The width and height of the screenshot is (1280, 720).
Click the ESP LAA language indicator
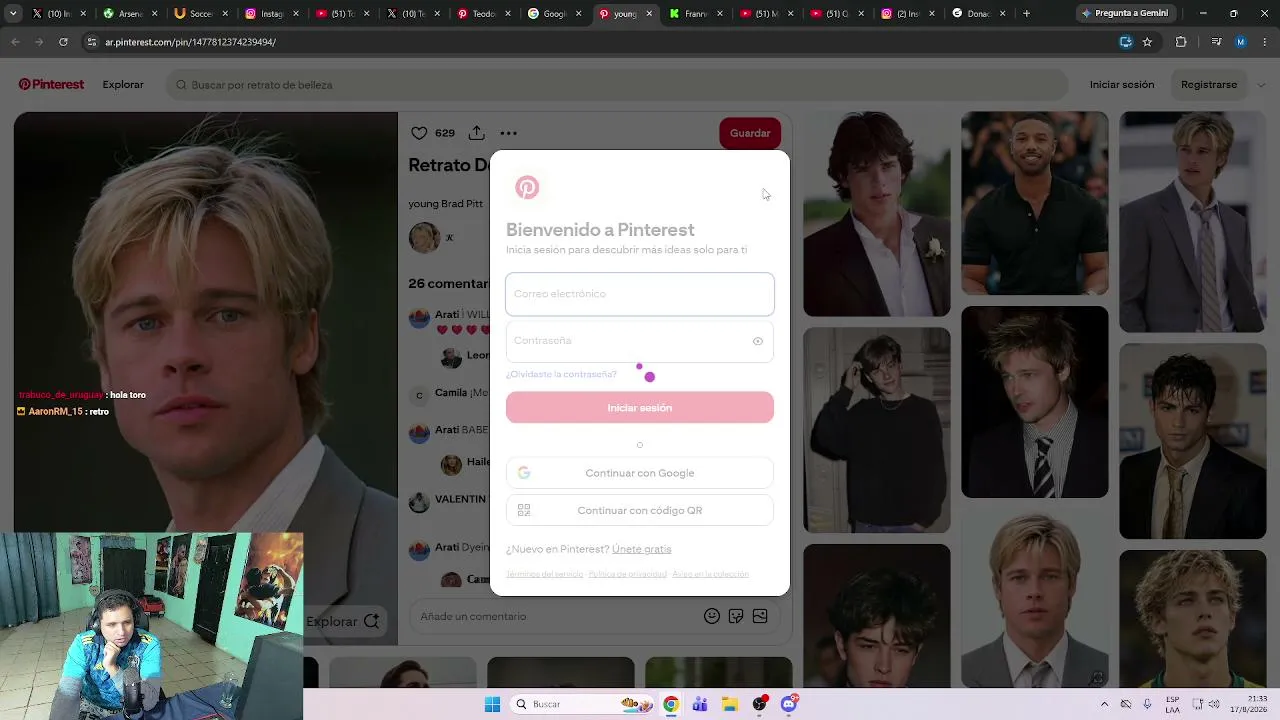[x=1173, y=704]
